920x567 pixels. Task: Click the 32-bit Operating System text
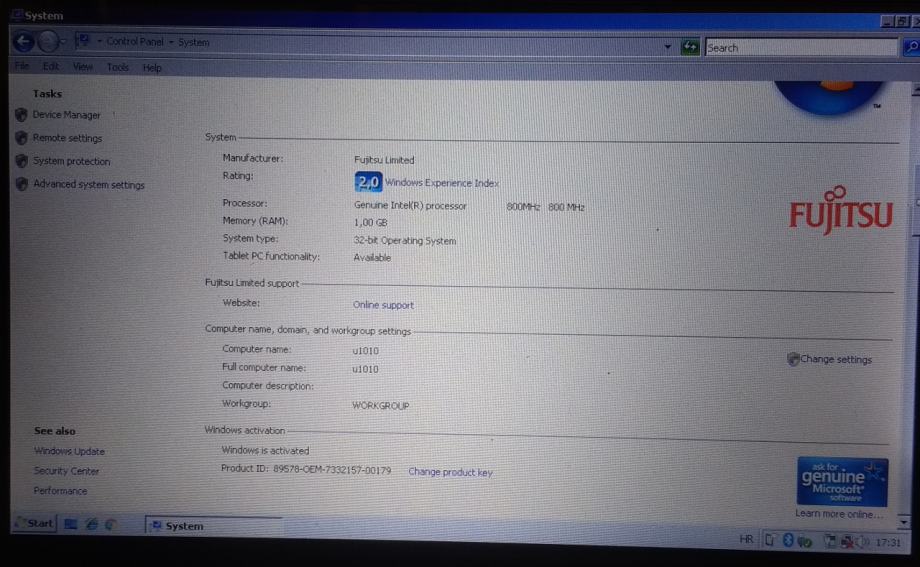pyautogui.click(x=405, y=241)
